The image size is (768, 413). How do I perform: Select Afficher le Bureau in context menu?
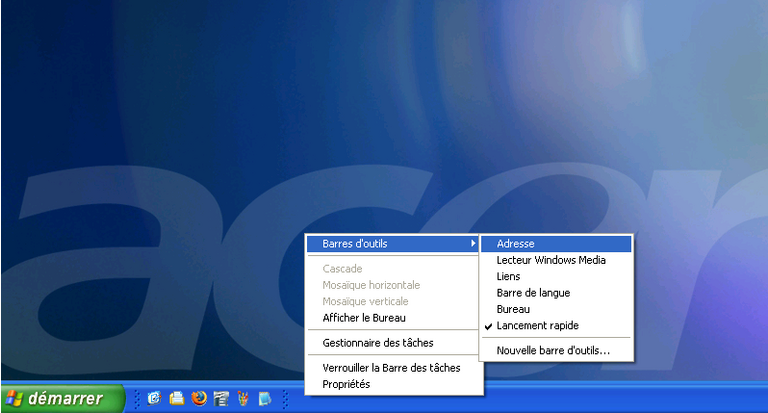[x=392, y=318]
